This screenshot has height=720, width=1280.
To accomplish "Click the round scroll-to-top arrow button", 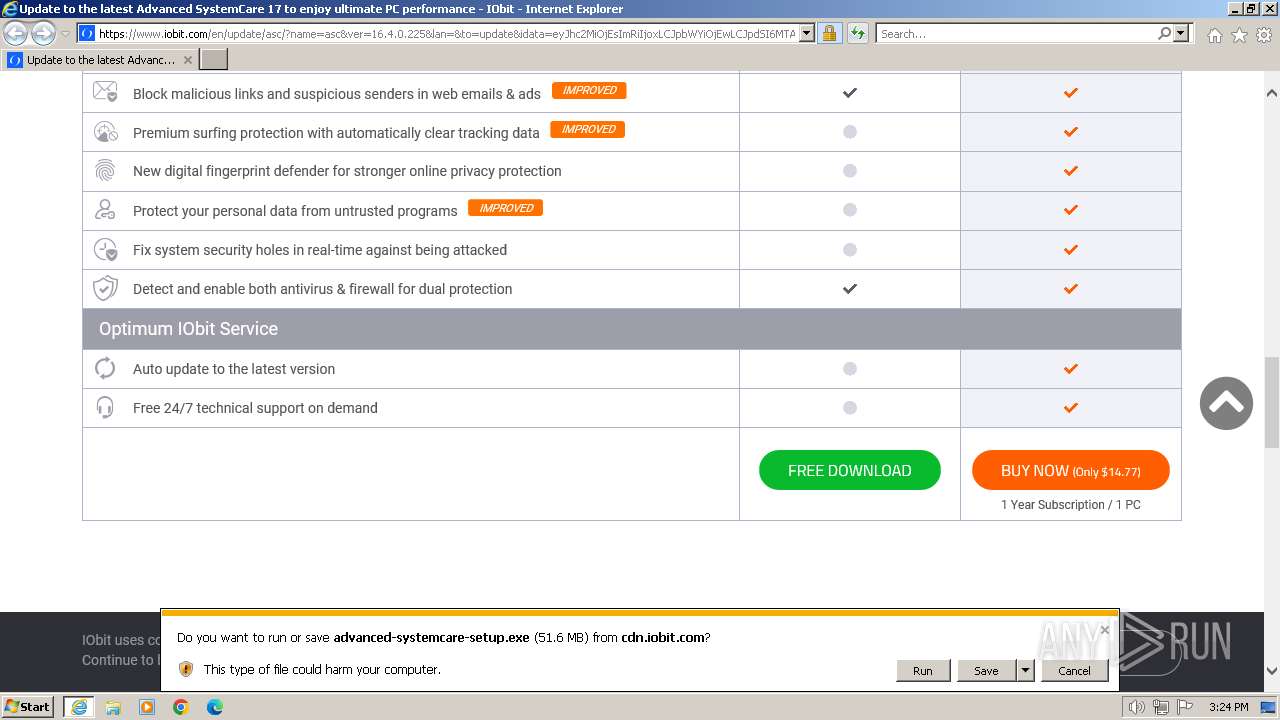I will (1226, 403).
